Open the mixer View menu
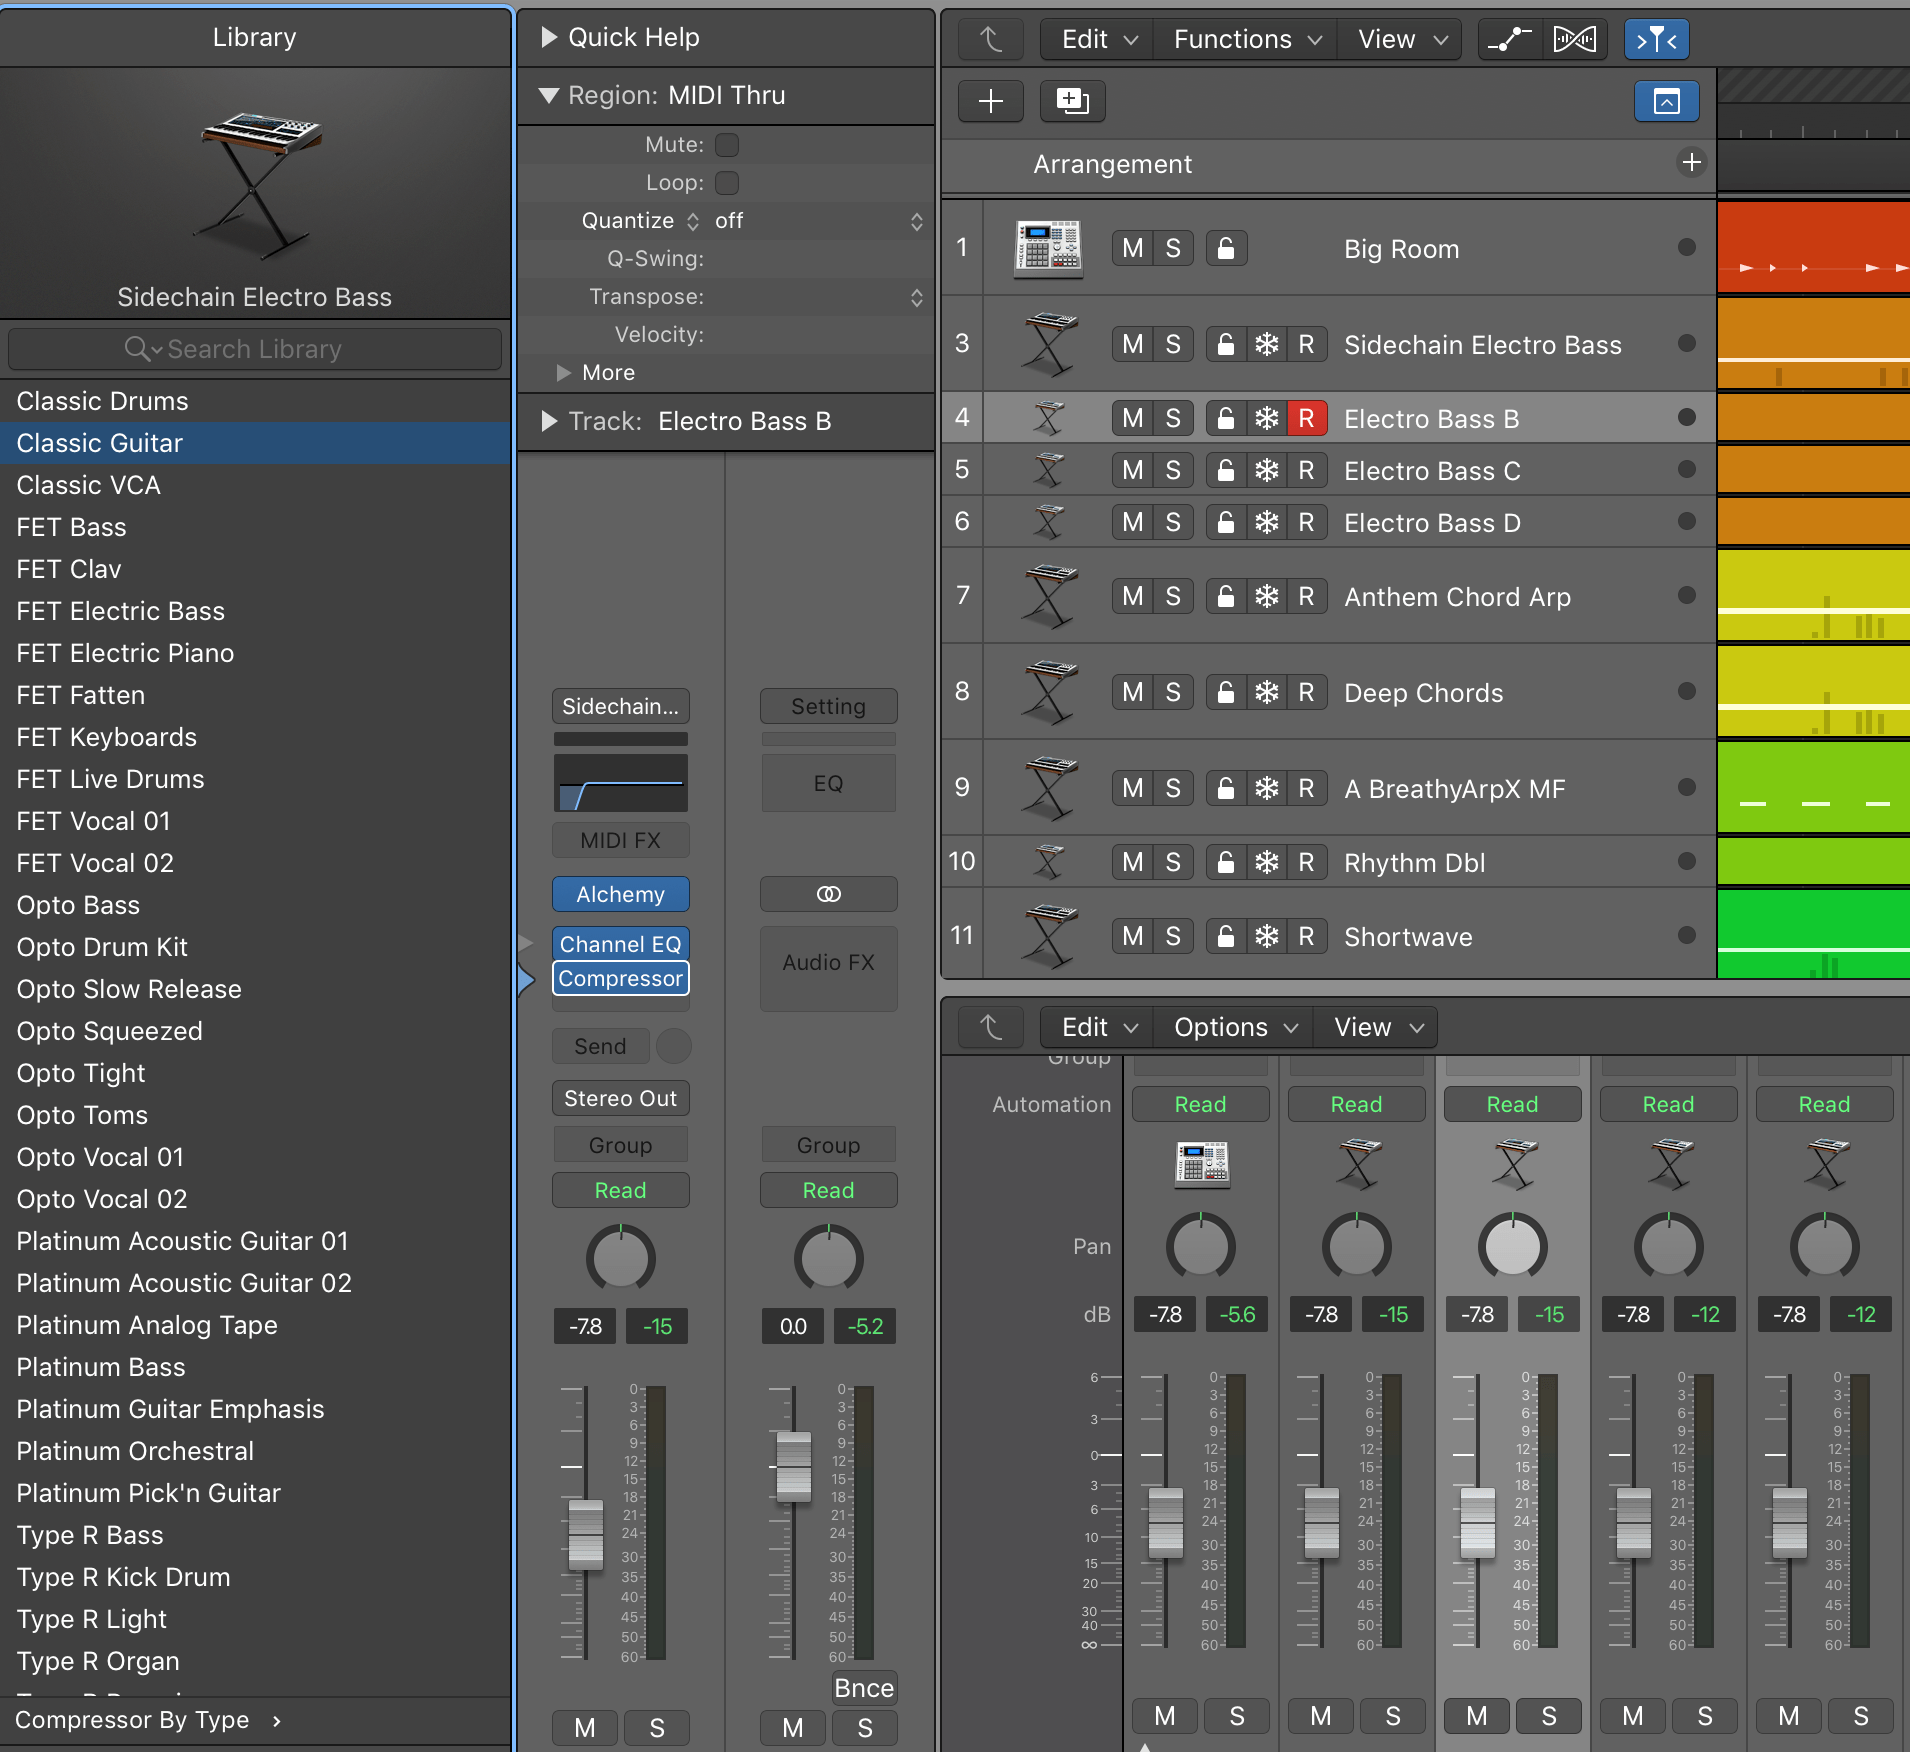Screen dimensions: 1910x1752 (x=1378, y=1027)
